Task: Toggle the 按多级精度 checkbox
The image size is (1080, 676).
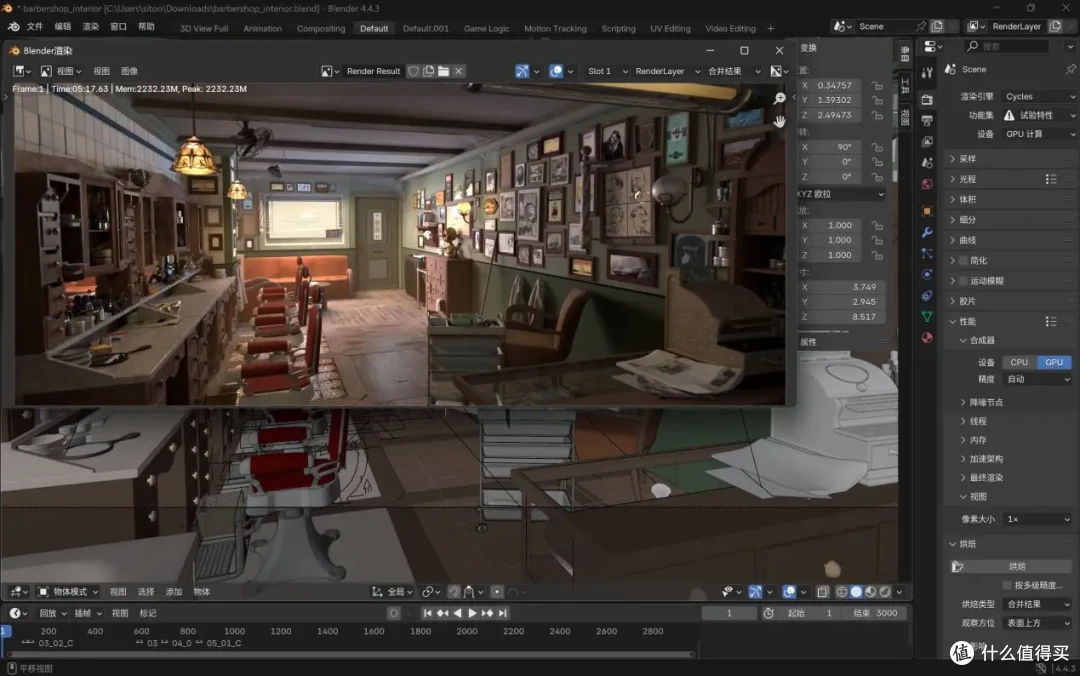Action: (x=1007, y=586)
